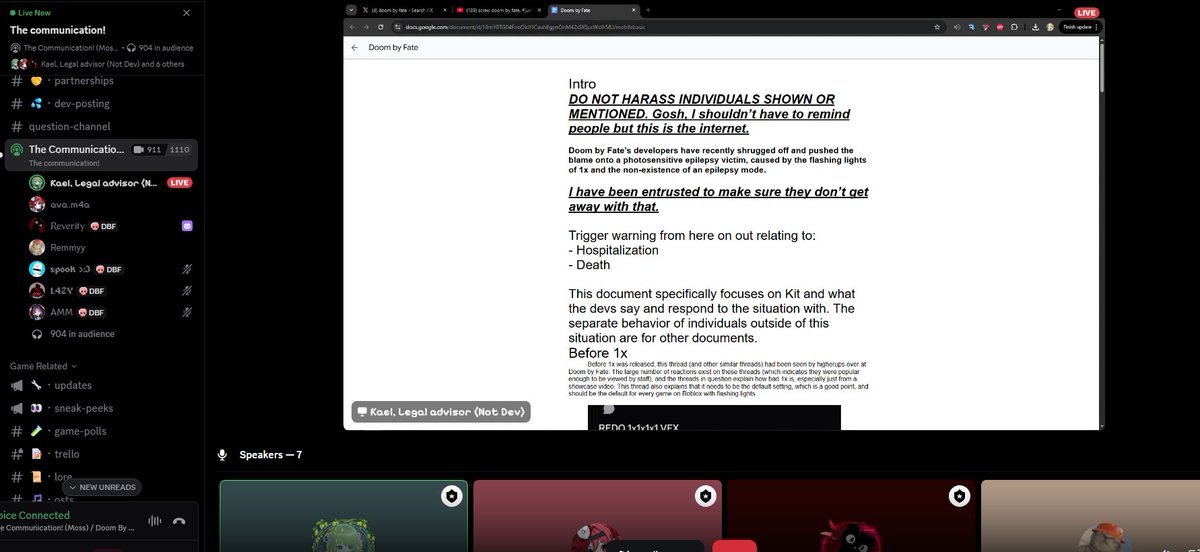Click muted mic icon next to L4ZY
The width and height of the screenshot is (1200, 552).
pos(187,291)
